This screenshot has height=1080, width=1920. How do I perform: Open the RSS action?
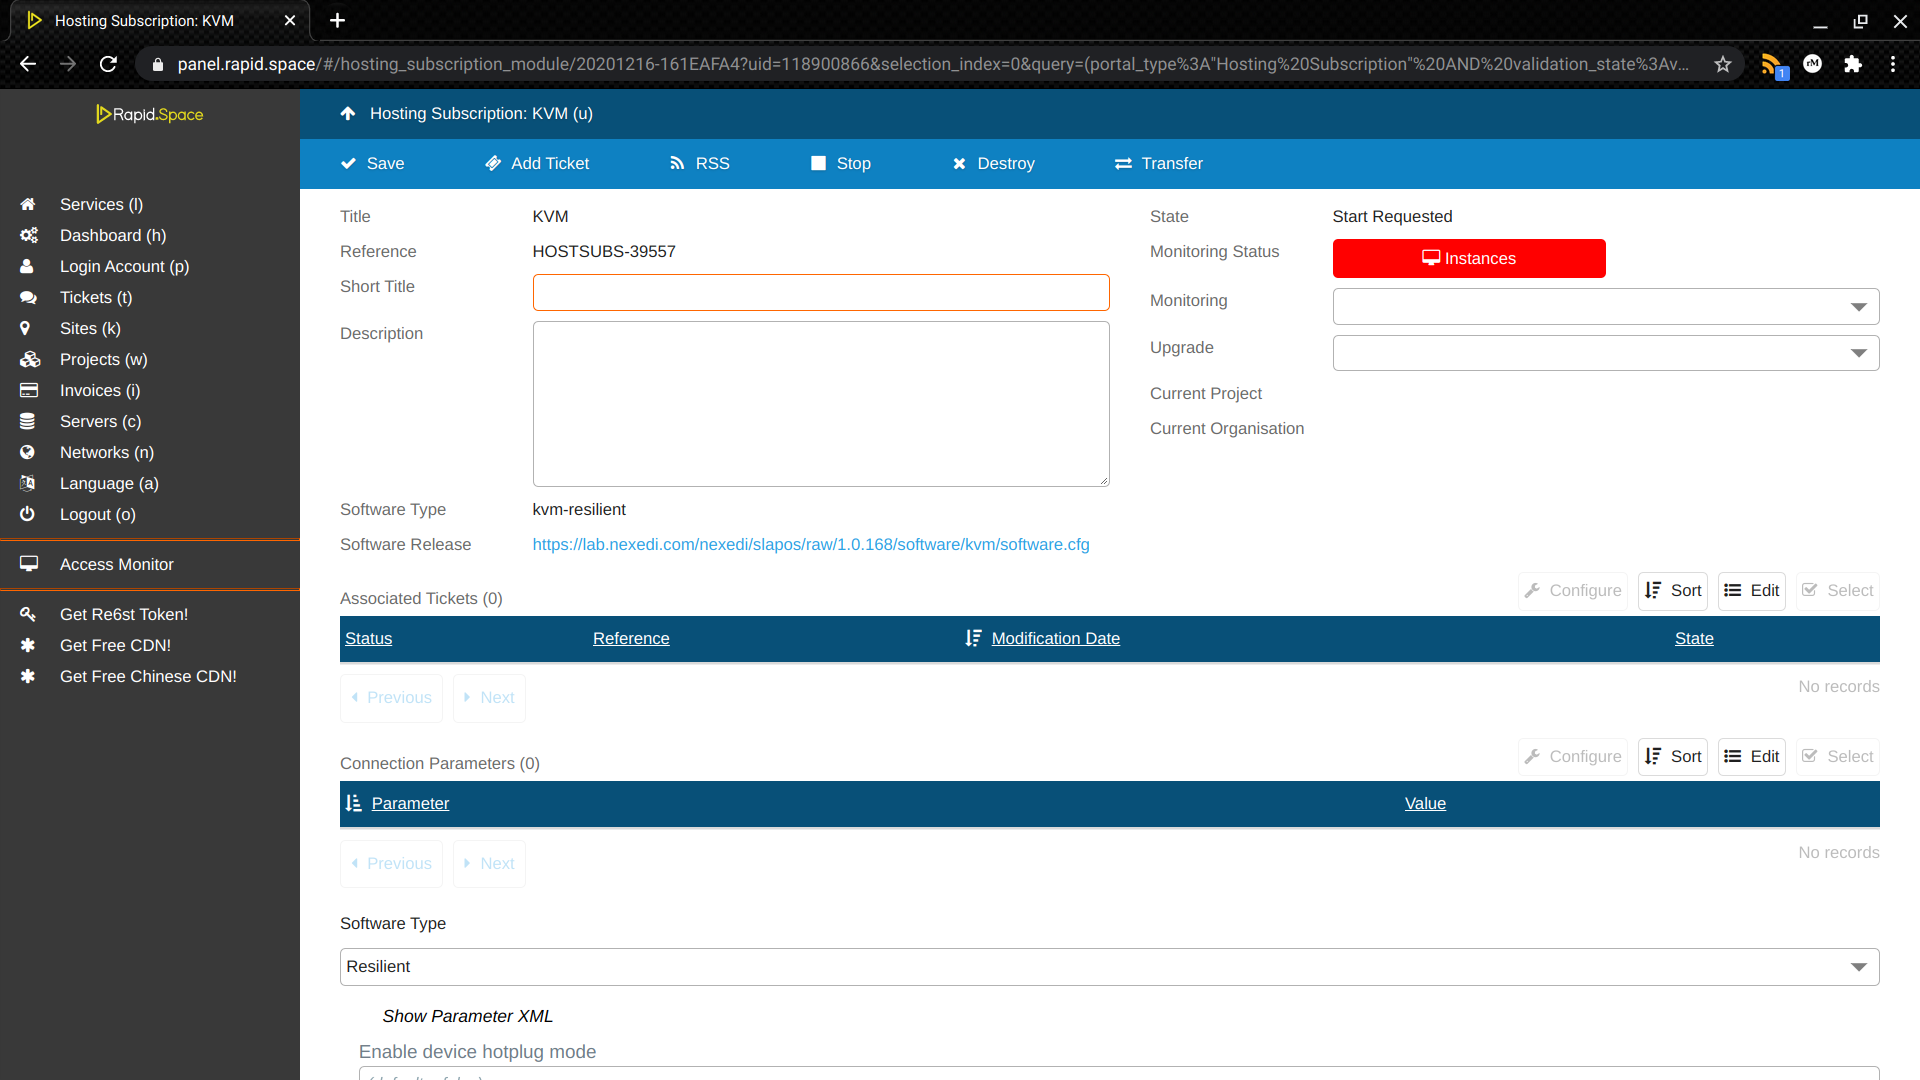coord(699,164)
